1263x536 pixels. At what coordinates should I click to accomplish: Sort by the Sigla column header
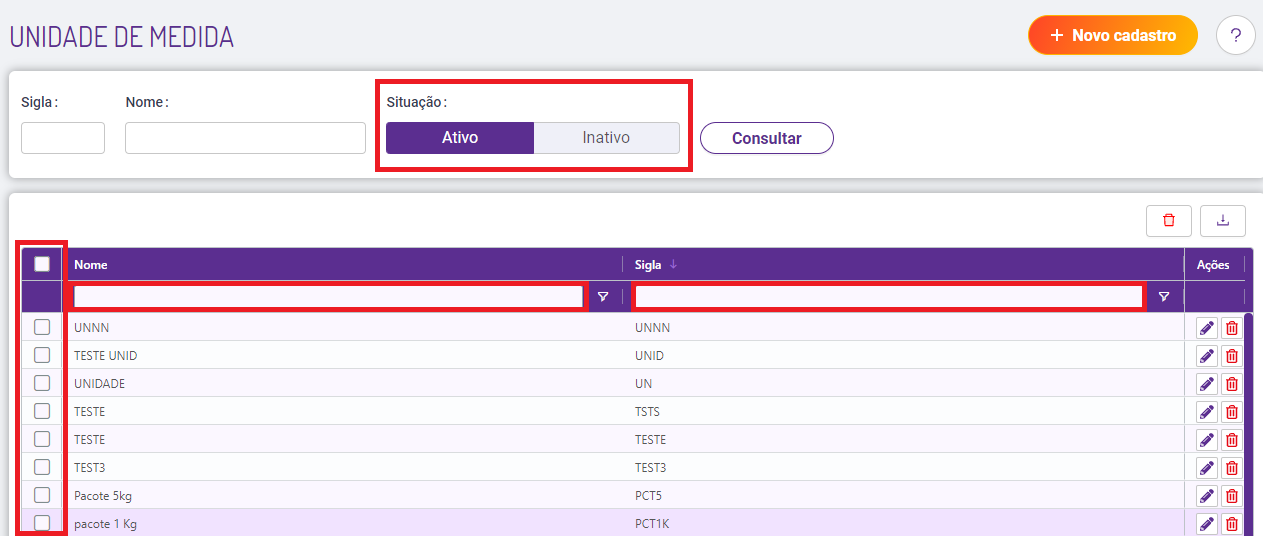[x=648, y=265]
